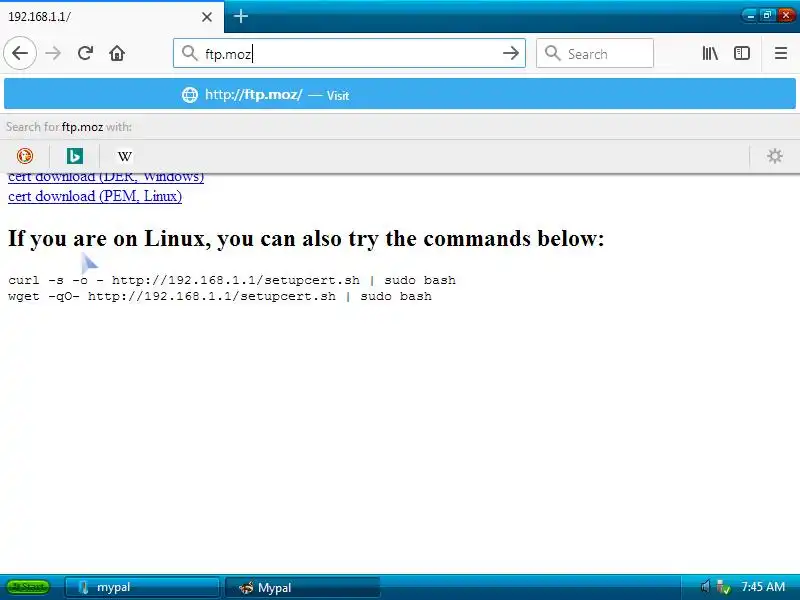The width and height of the screenshot is (800, 600).
Task: Open cert download (DER, Windows) link
Action: coord(106,177)
